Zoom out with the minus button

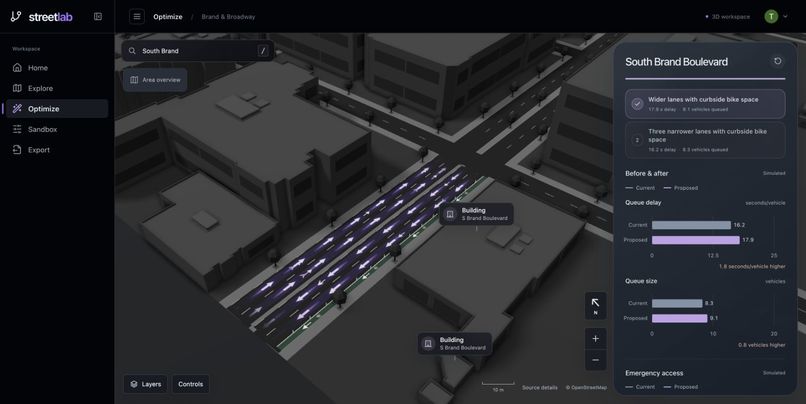(595, 360)
